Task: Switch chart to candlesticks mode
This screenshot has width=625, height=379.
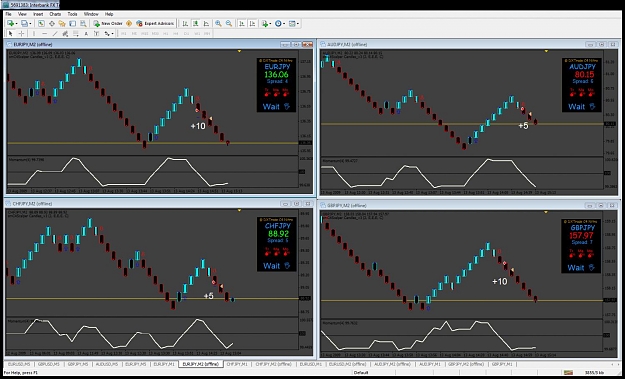Action: point(196,24)
